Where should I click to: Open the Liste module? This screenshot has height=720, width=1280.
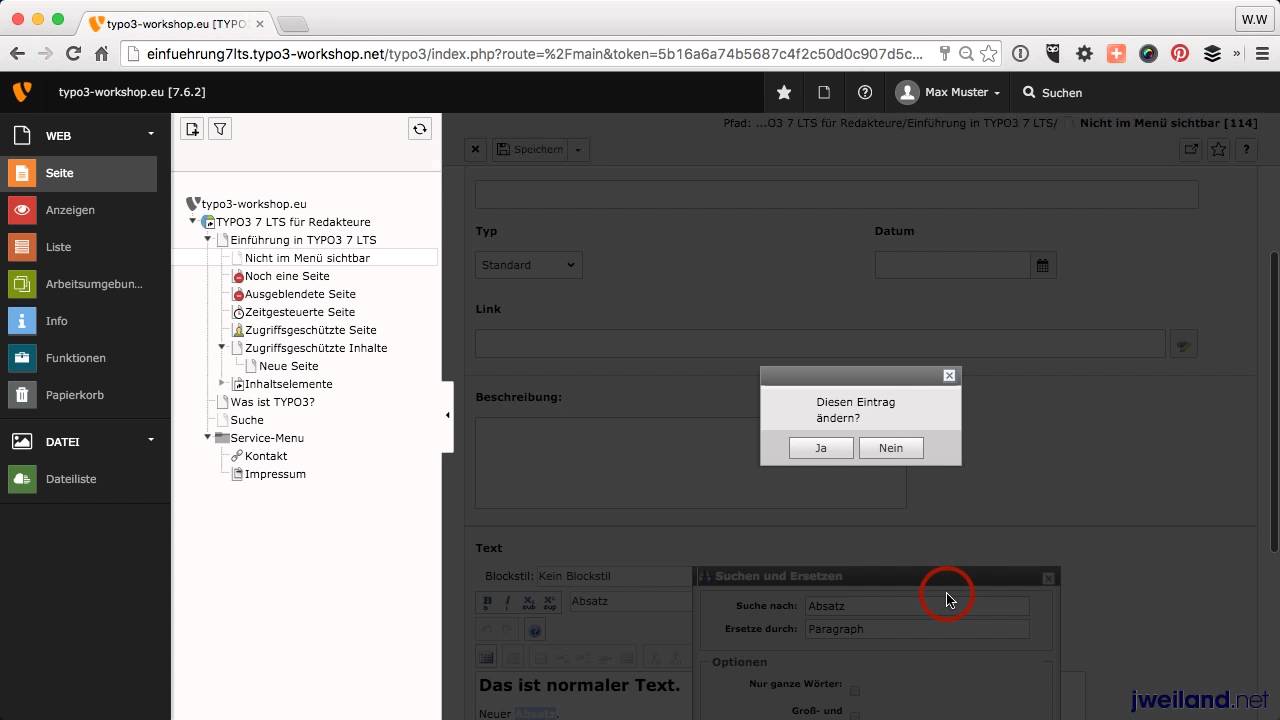point(79,247)
